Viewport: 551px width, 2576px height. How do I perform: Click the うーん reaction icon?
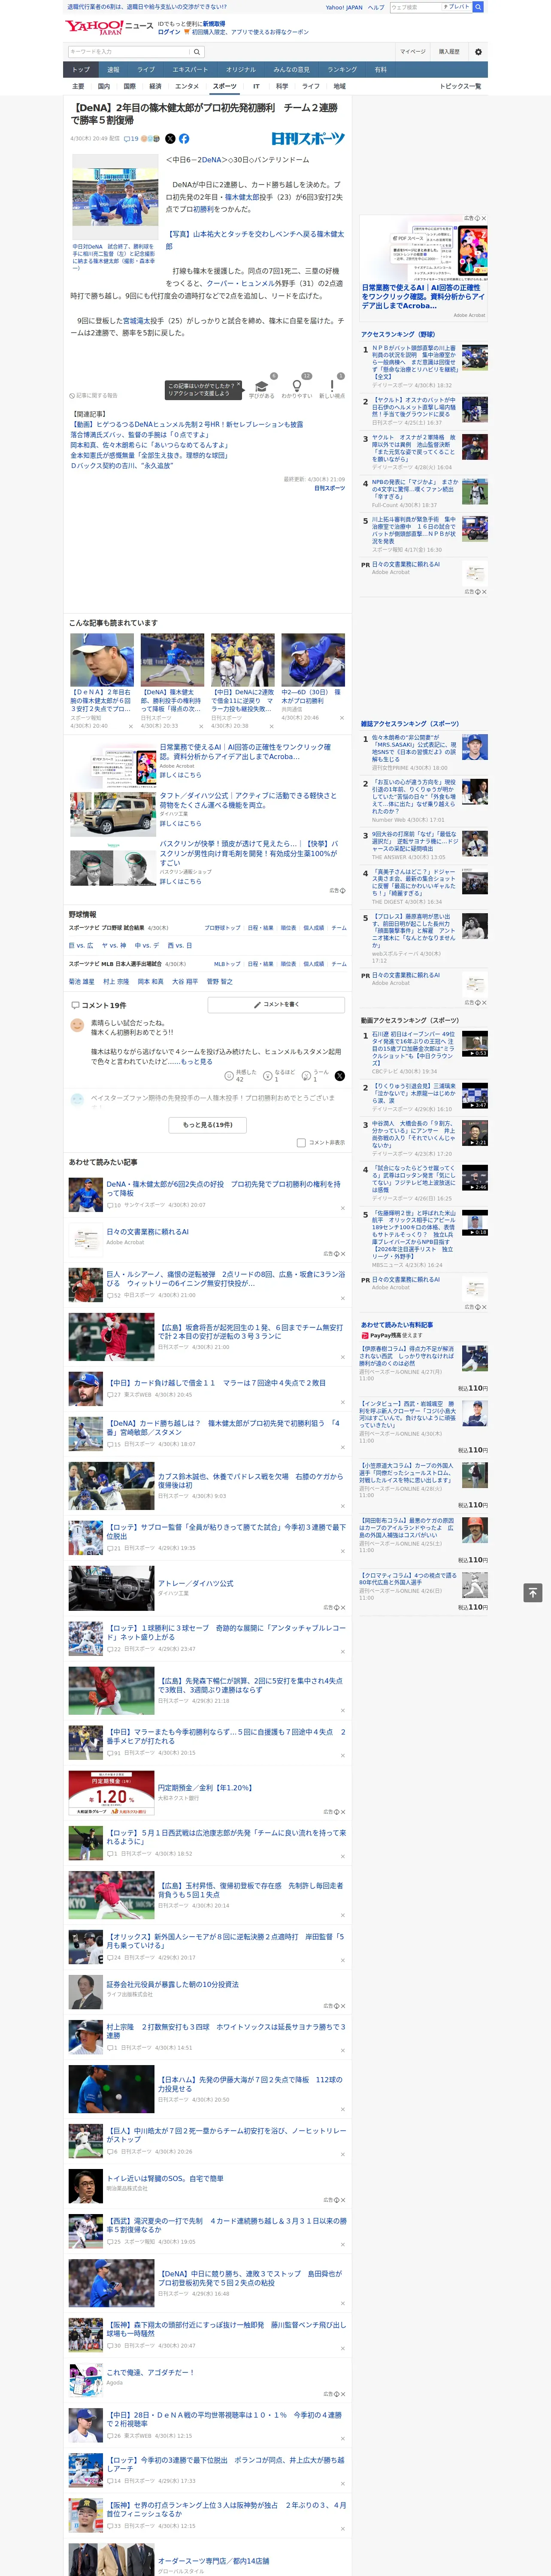[x=307, y=1076]
